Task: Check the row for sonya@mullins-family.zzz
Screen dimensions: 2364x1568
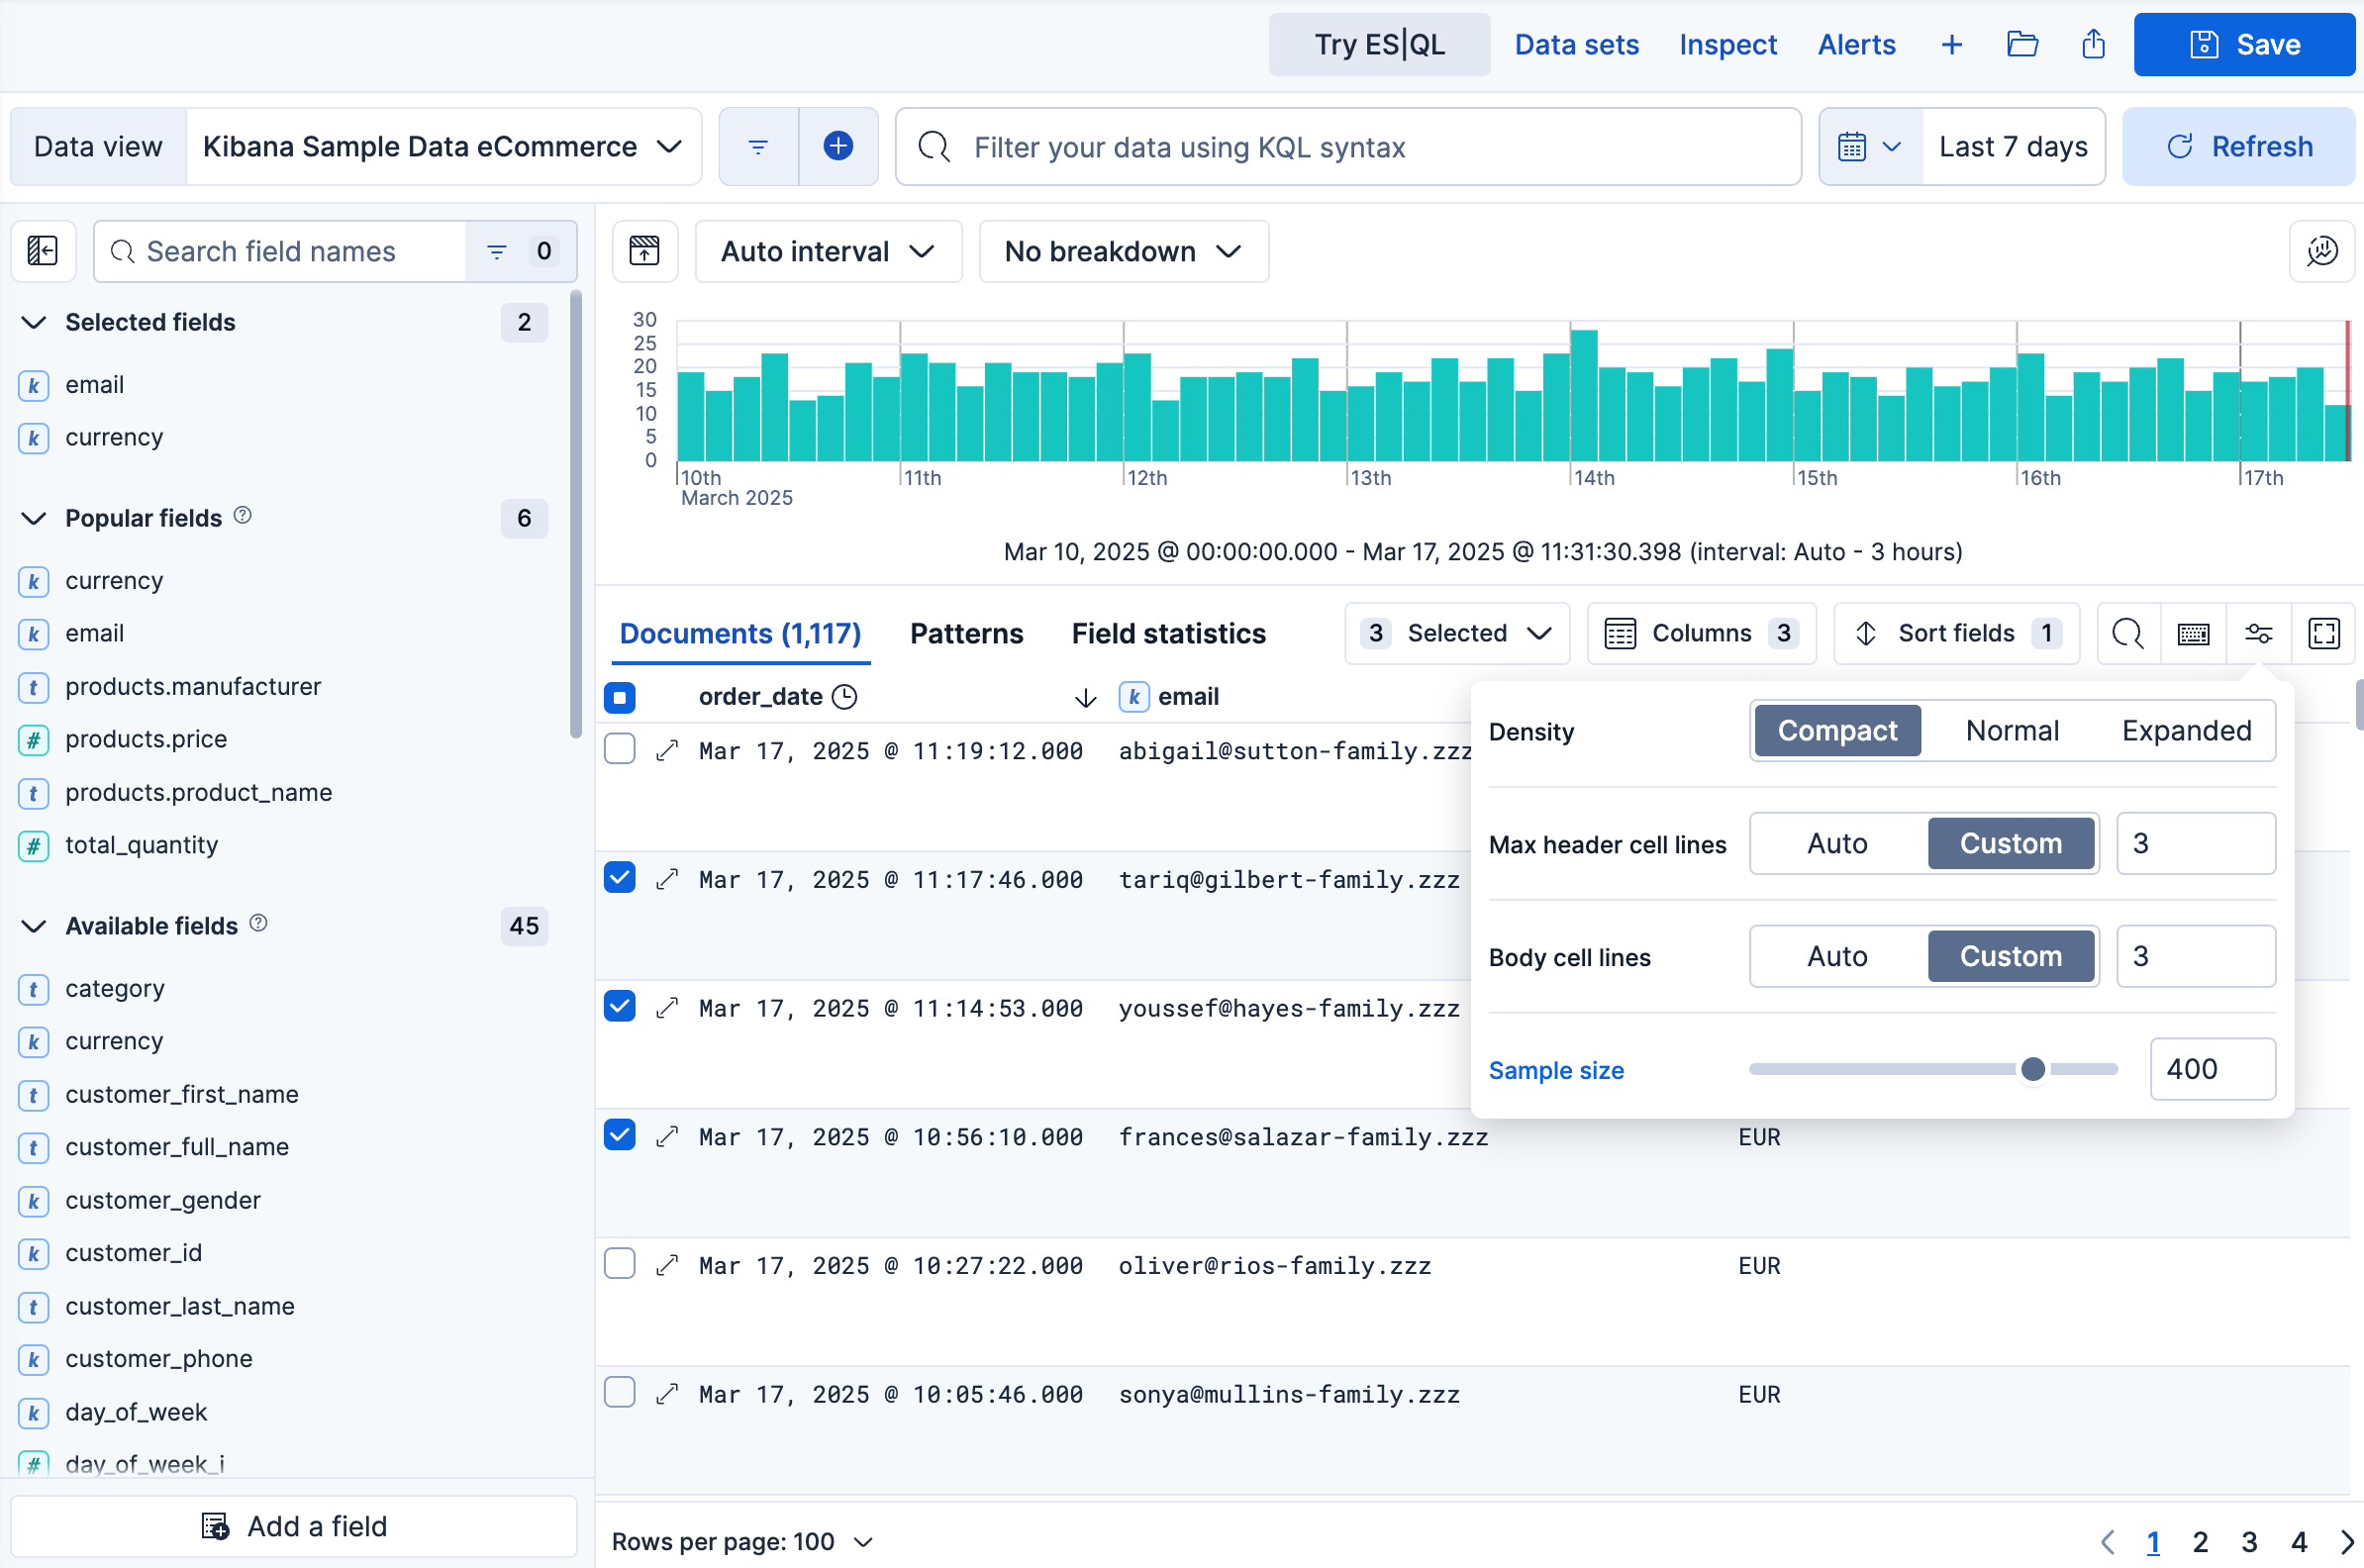Action: point(620,1393)
